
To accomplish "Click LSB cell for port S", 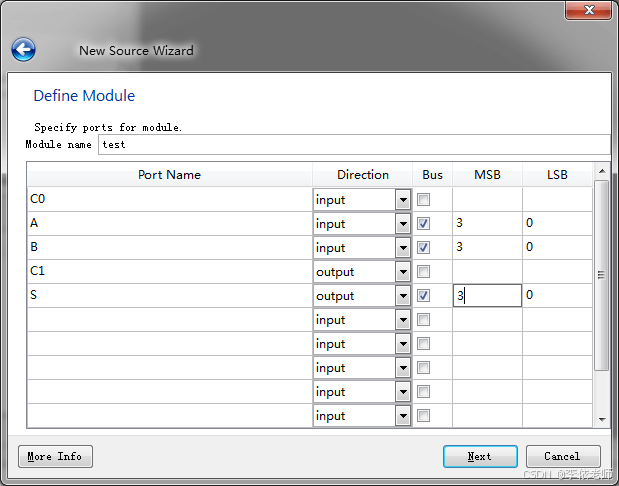I will pos(557,295).
